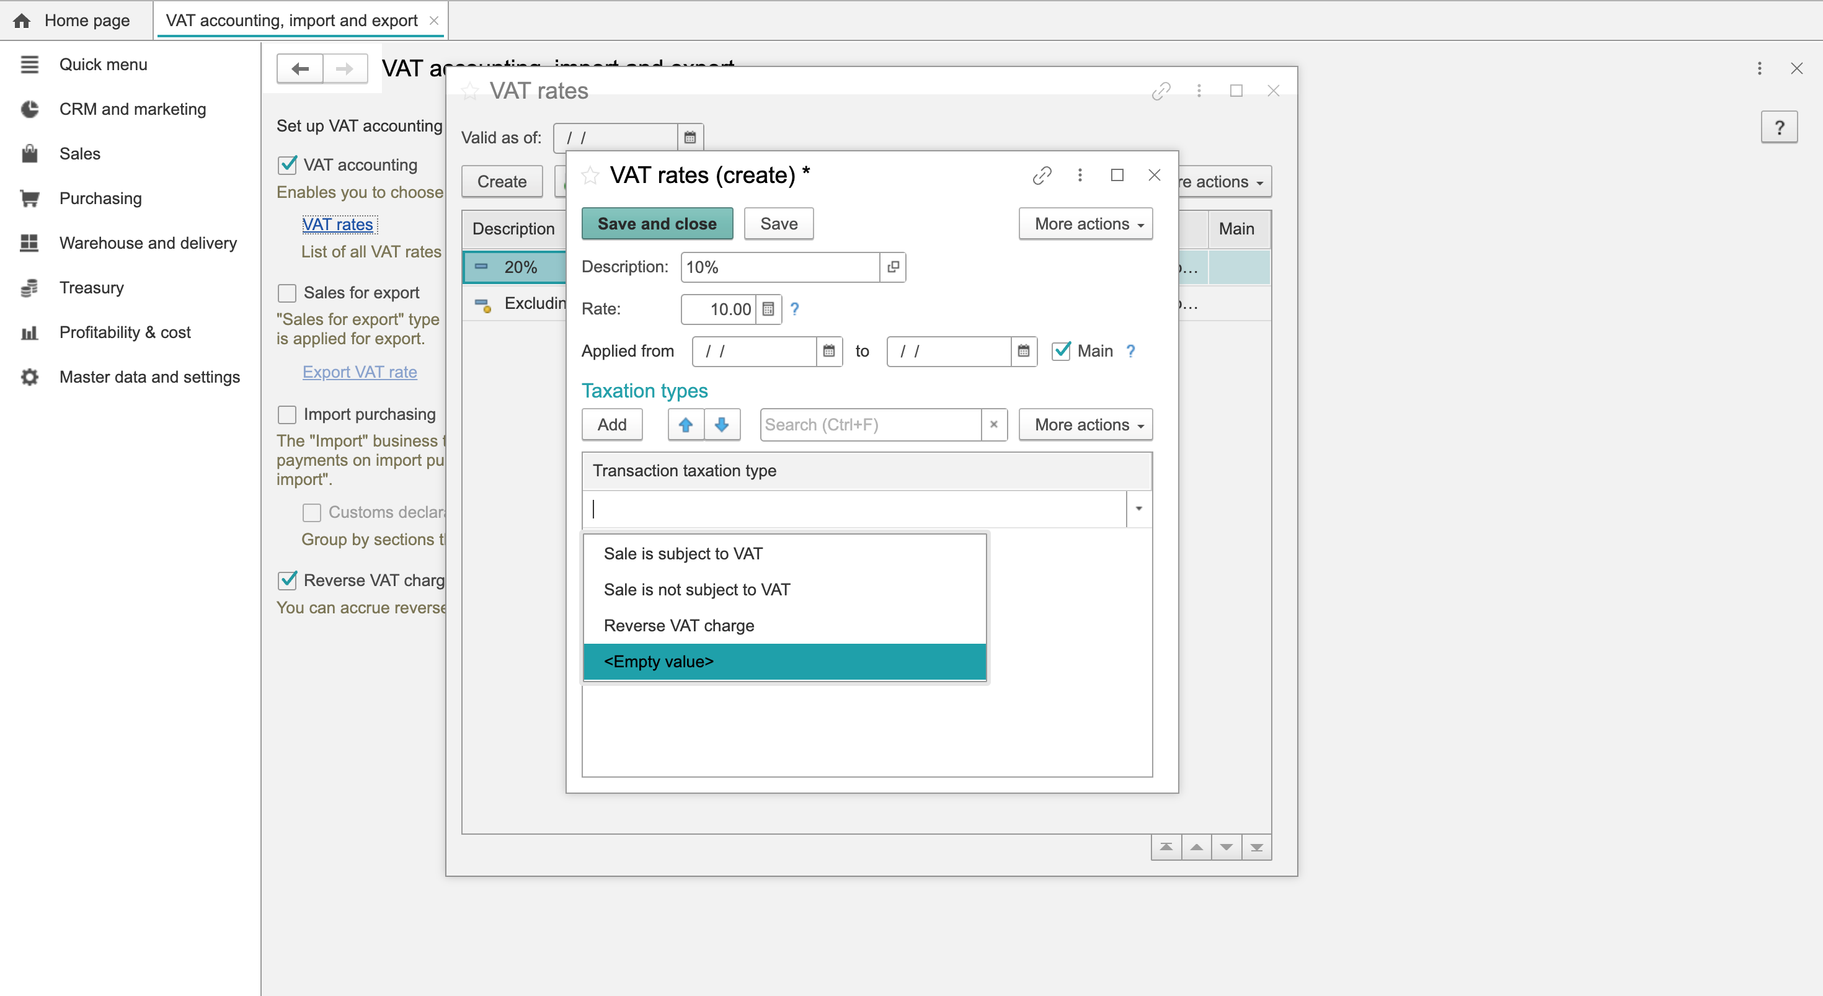Click the Add taxation type button

click(x=612, y=425)
